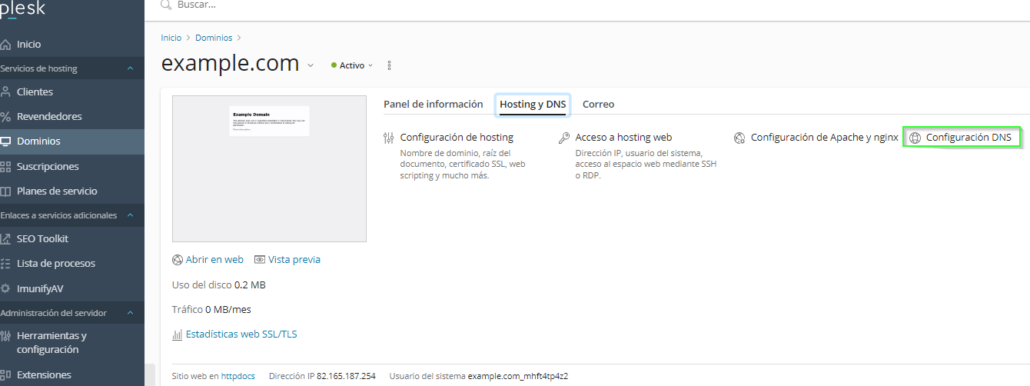
Task: Open Estadísticas web SSL/TLS link
Action: [x=241, y=334]
